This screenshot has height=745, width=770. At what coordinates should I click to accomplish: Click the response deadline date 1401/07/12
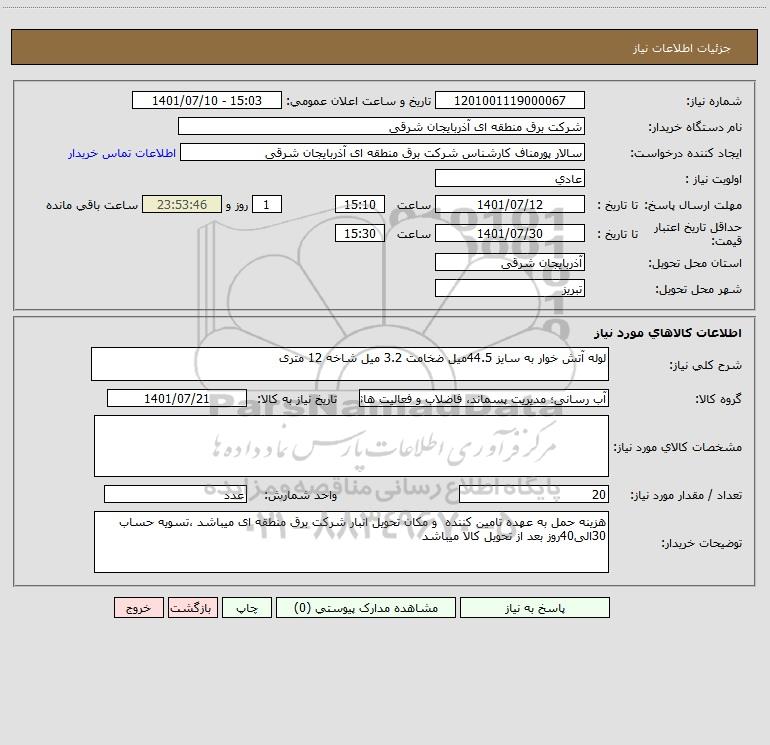click(510, 204)
